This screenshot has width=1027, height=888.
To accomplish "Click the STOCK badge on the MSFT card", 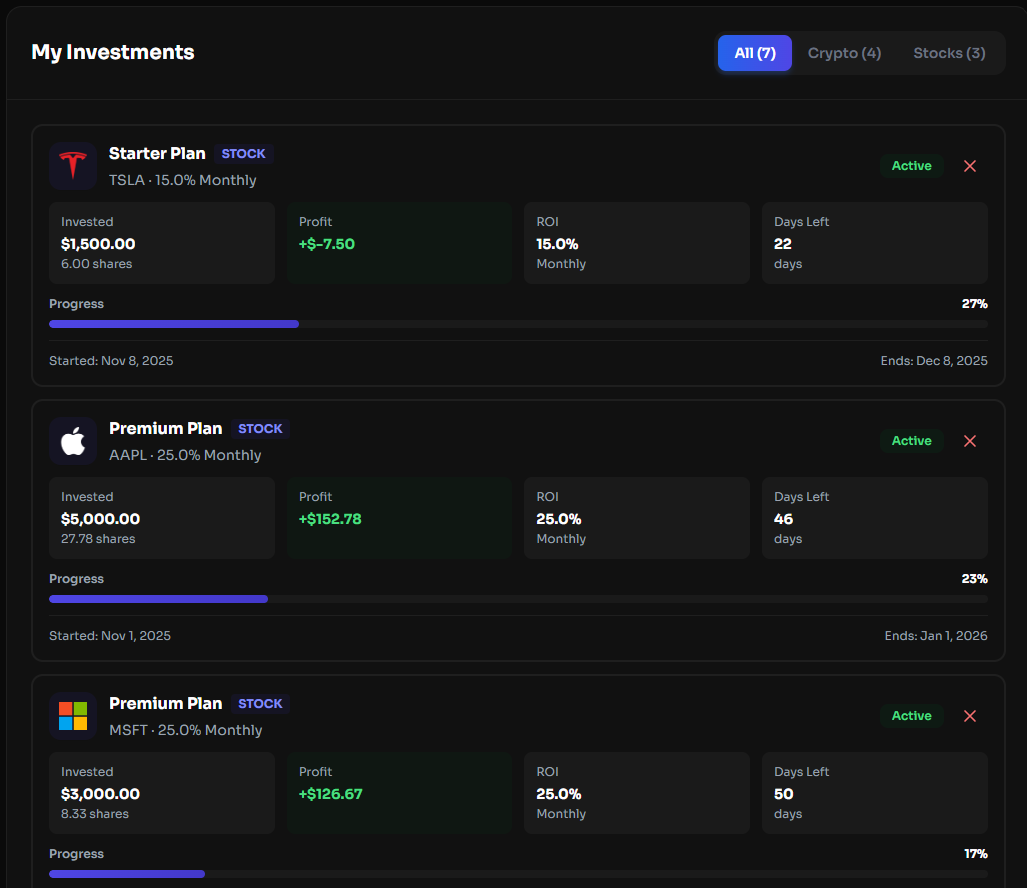I will (x=260, y=703).
